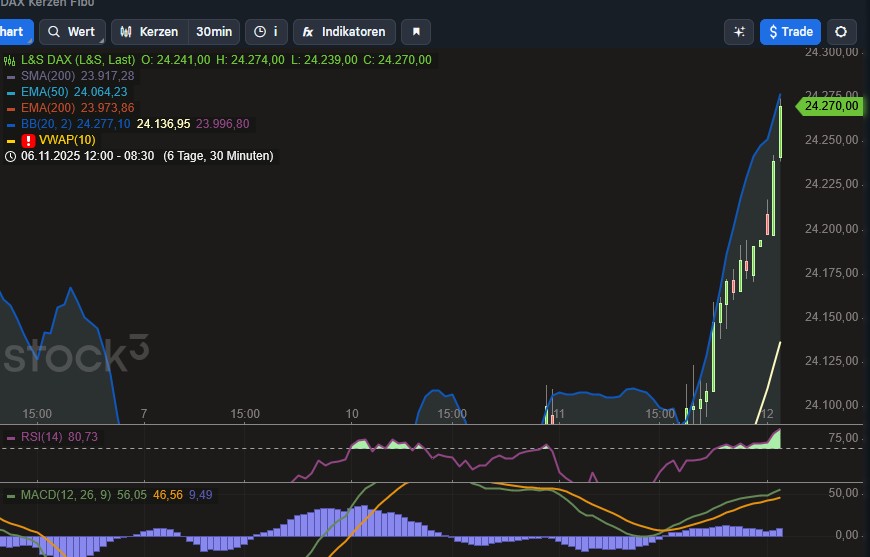Open the 30min timeframe dropdown

coord(214,32)
